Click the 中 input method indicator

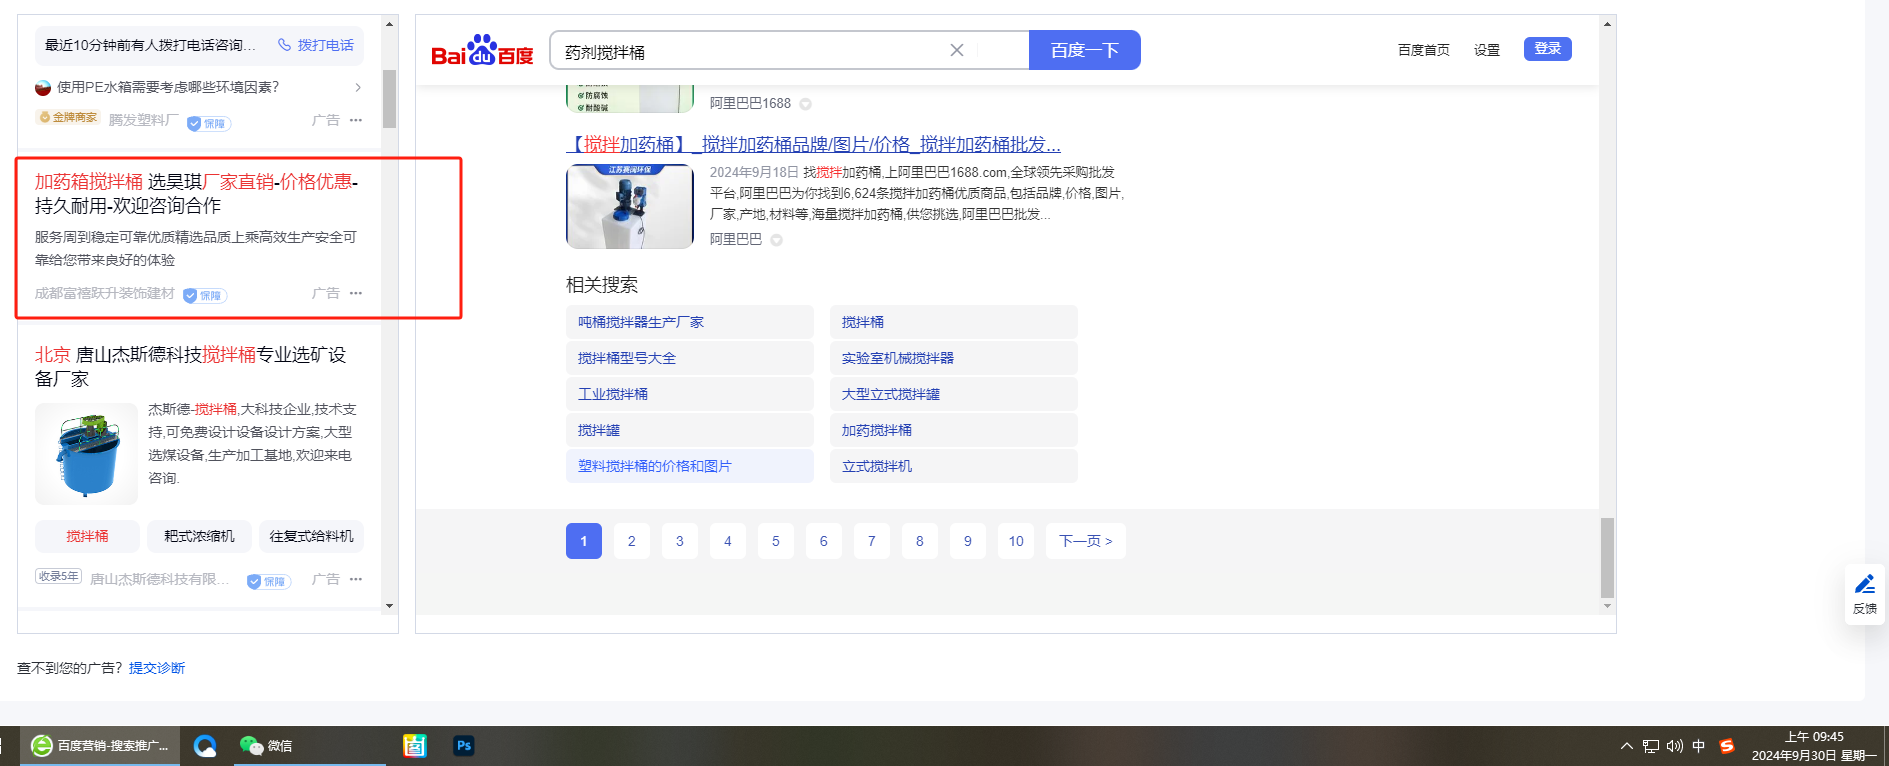pos(1699,746)
